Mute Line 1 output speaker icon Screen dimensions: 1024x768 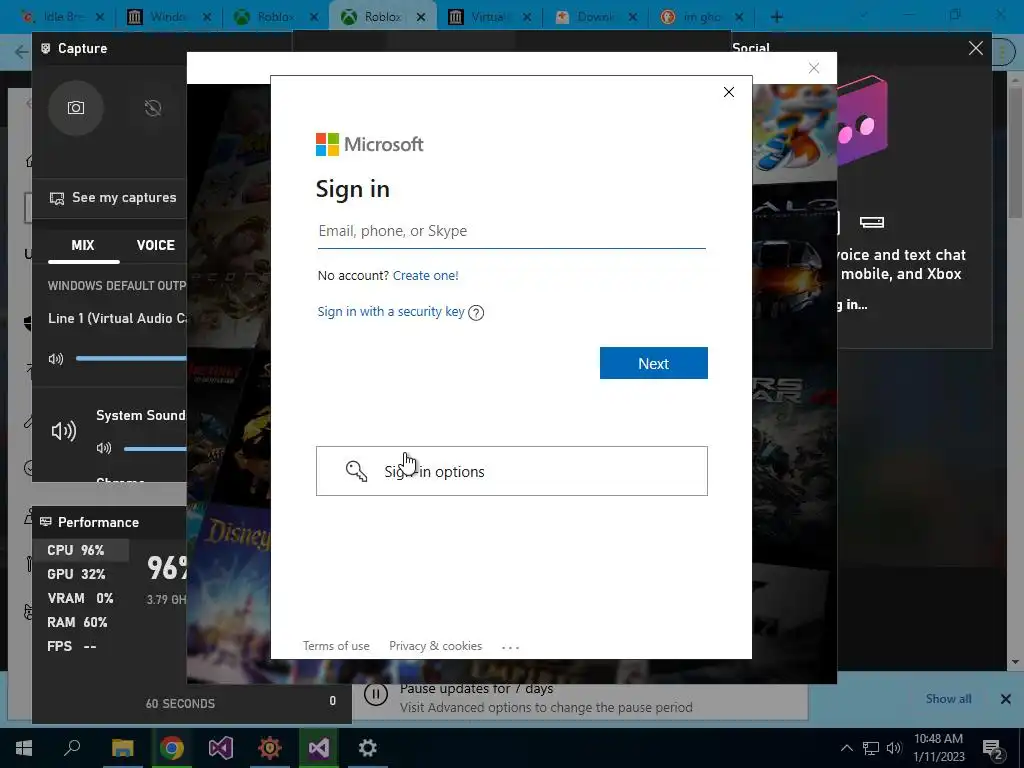pyautogui.click(x=56, y=359)
